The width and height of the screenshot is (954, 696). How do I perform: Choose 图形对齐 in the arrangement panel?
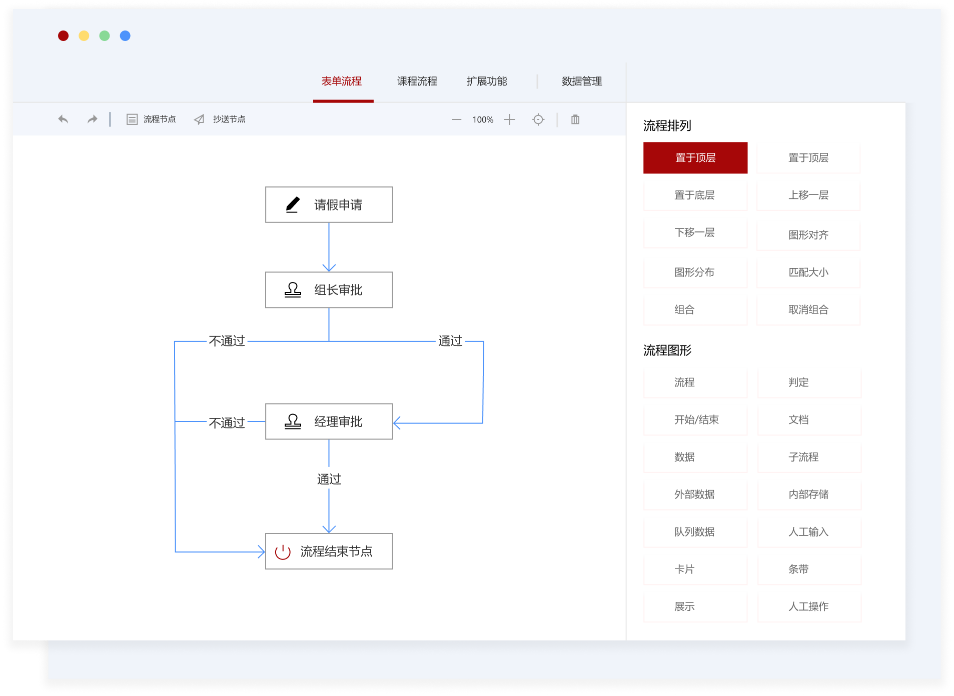tap(808, 235)
